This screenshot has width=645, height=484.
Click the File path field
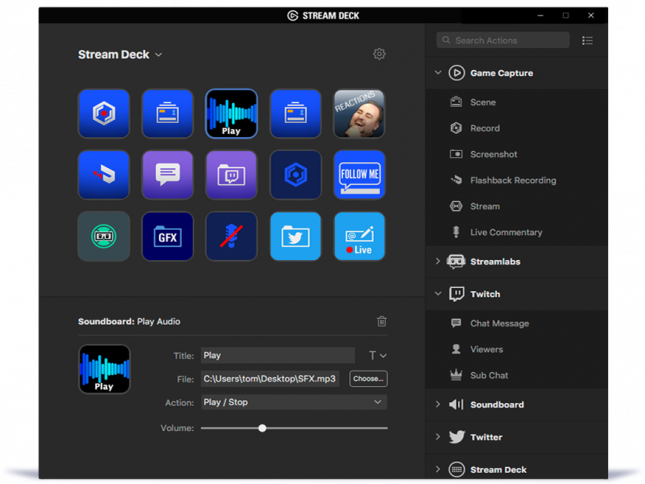click(270, 379)
